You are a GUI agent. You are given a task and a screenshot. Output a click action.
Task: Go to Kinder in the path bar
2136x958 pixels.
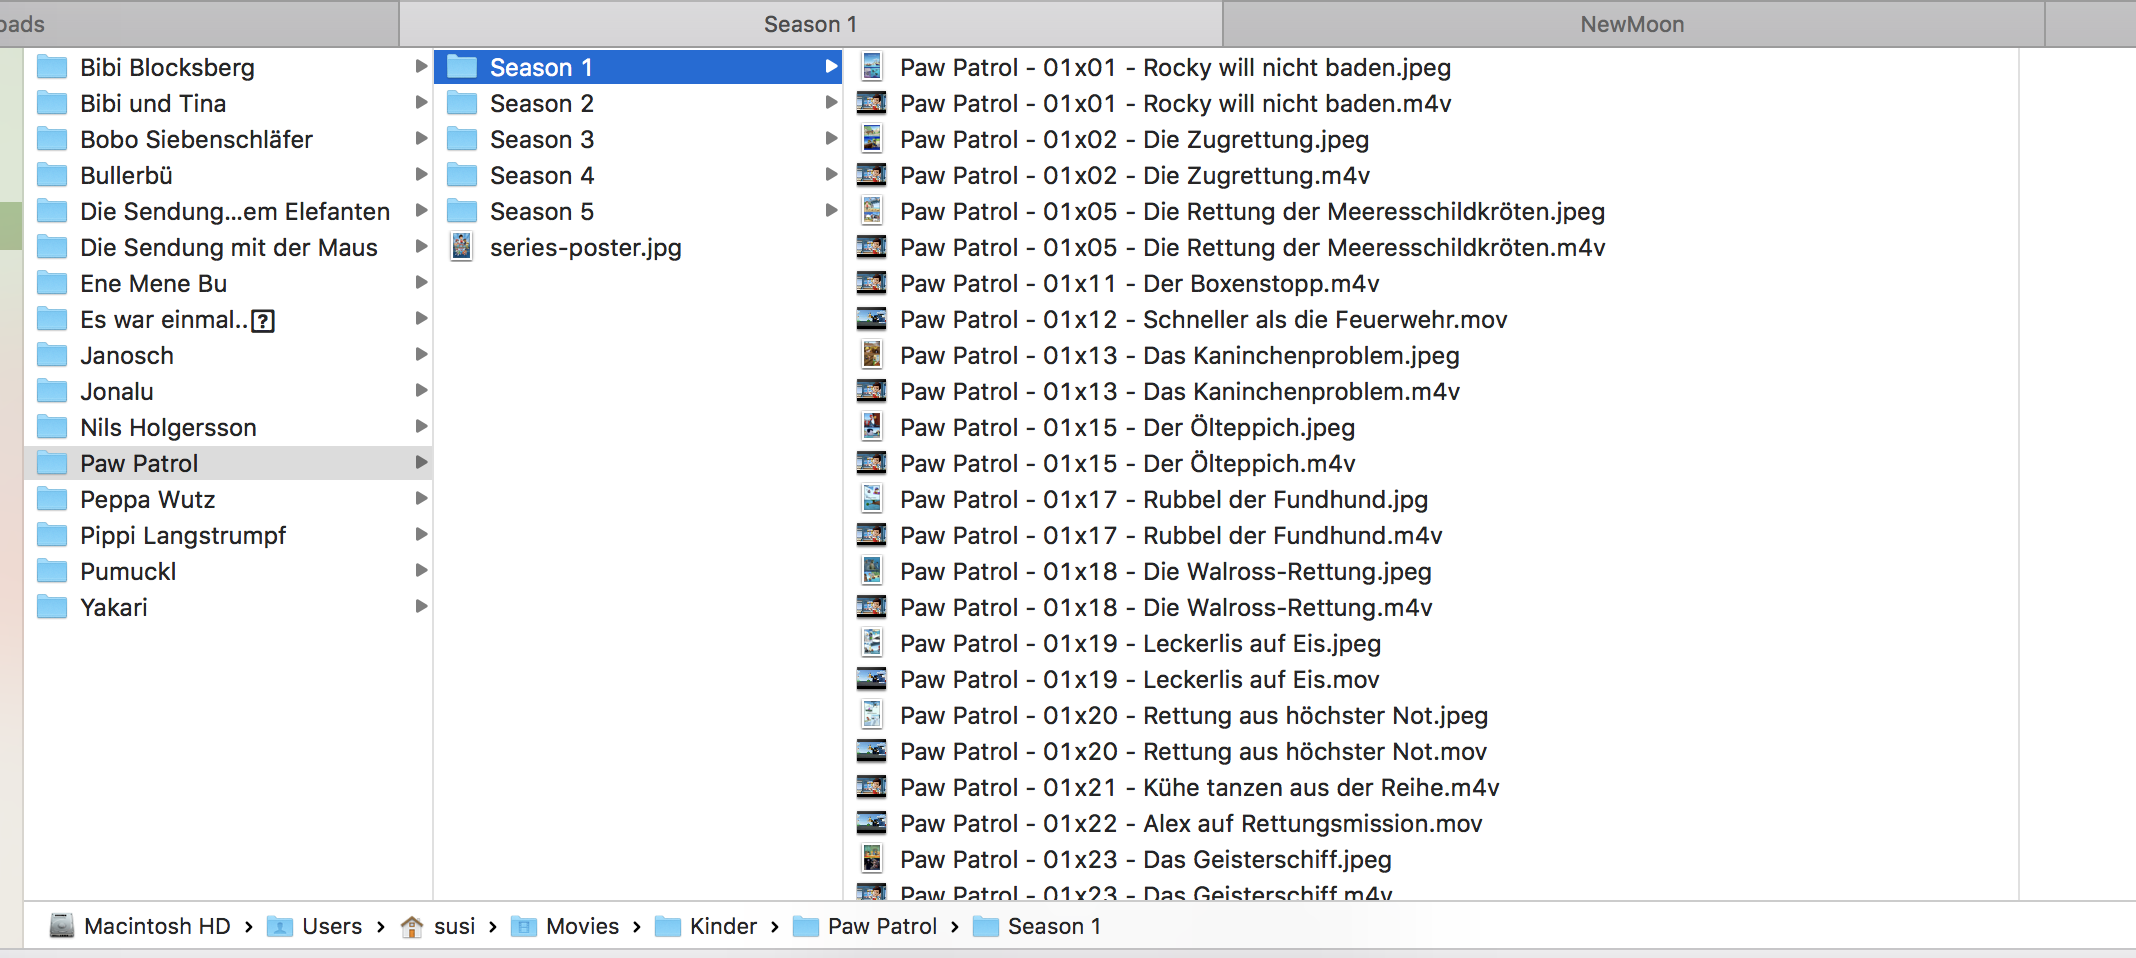tap(706, 927)
